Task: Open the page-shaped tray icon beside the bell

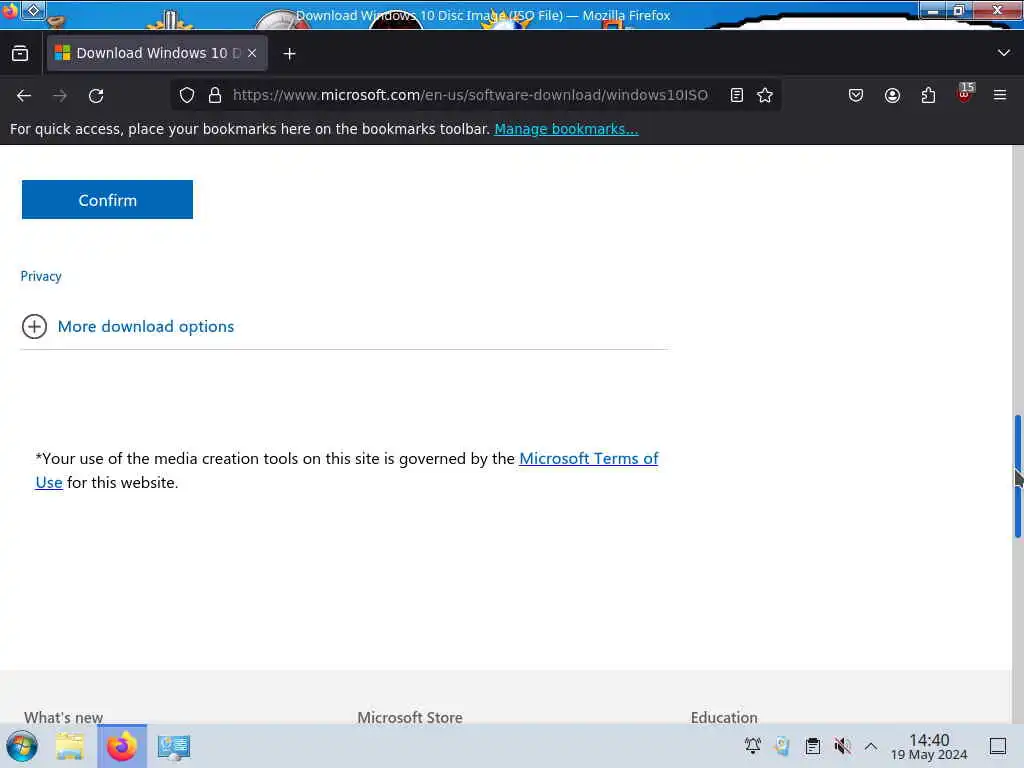Action: 782,745
